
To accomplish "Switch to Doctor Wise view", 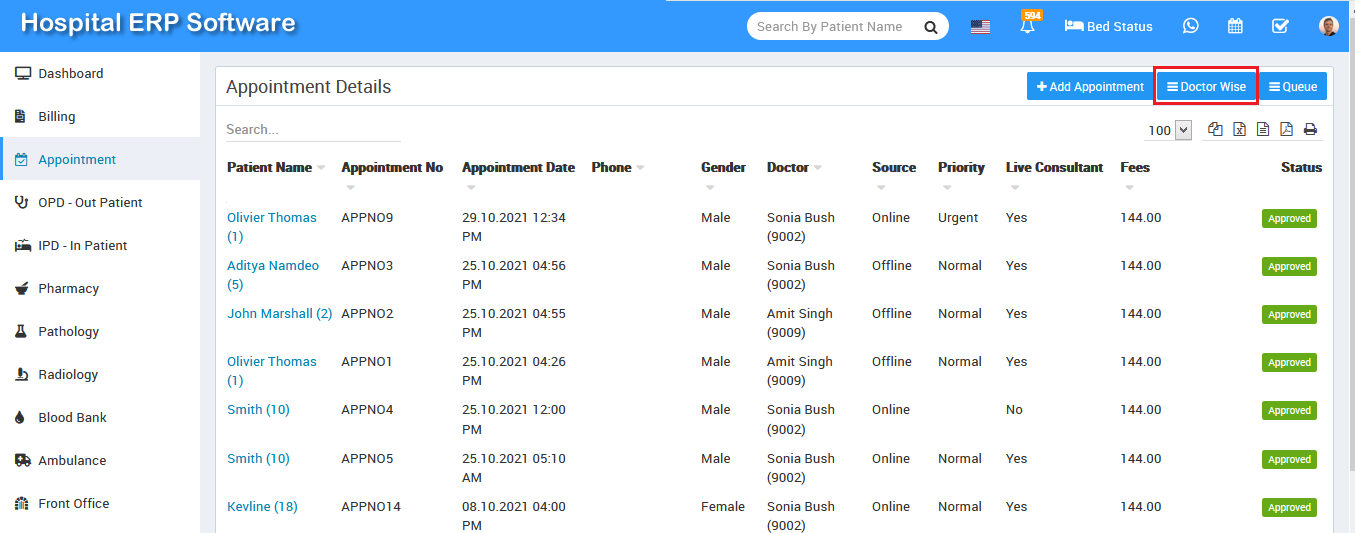I will (1206, 86).
